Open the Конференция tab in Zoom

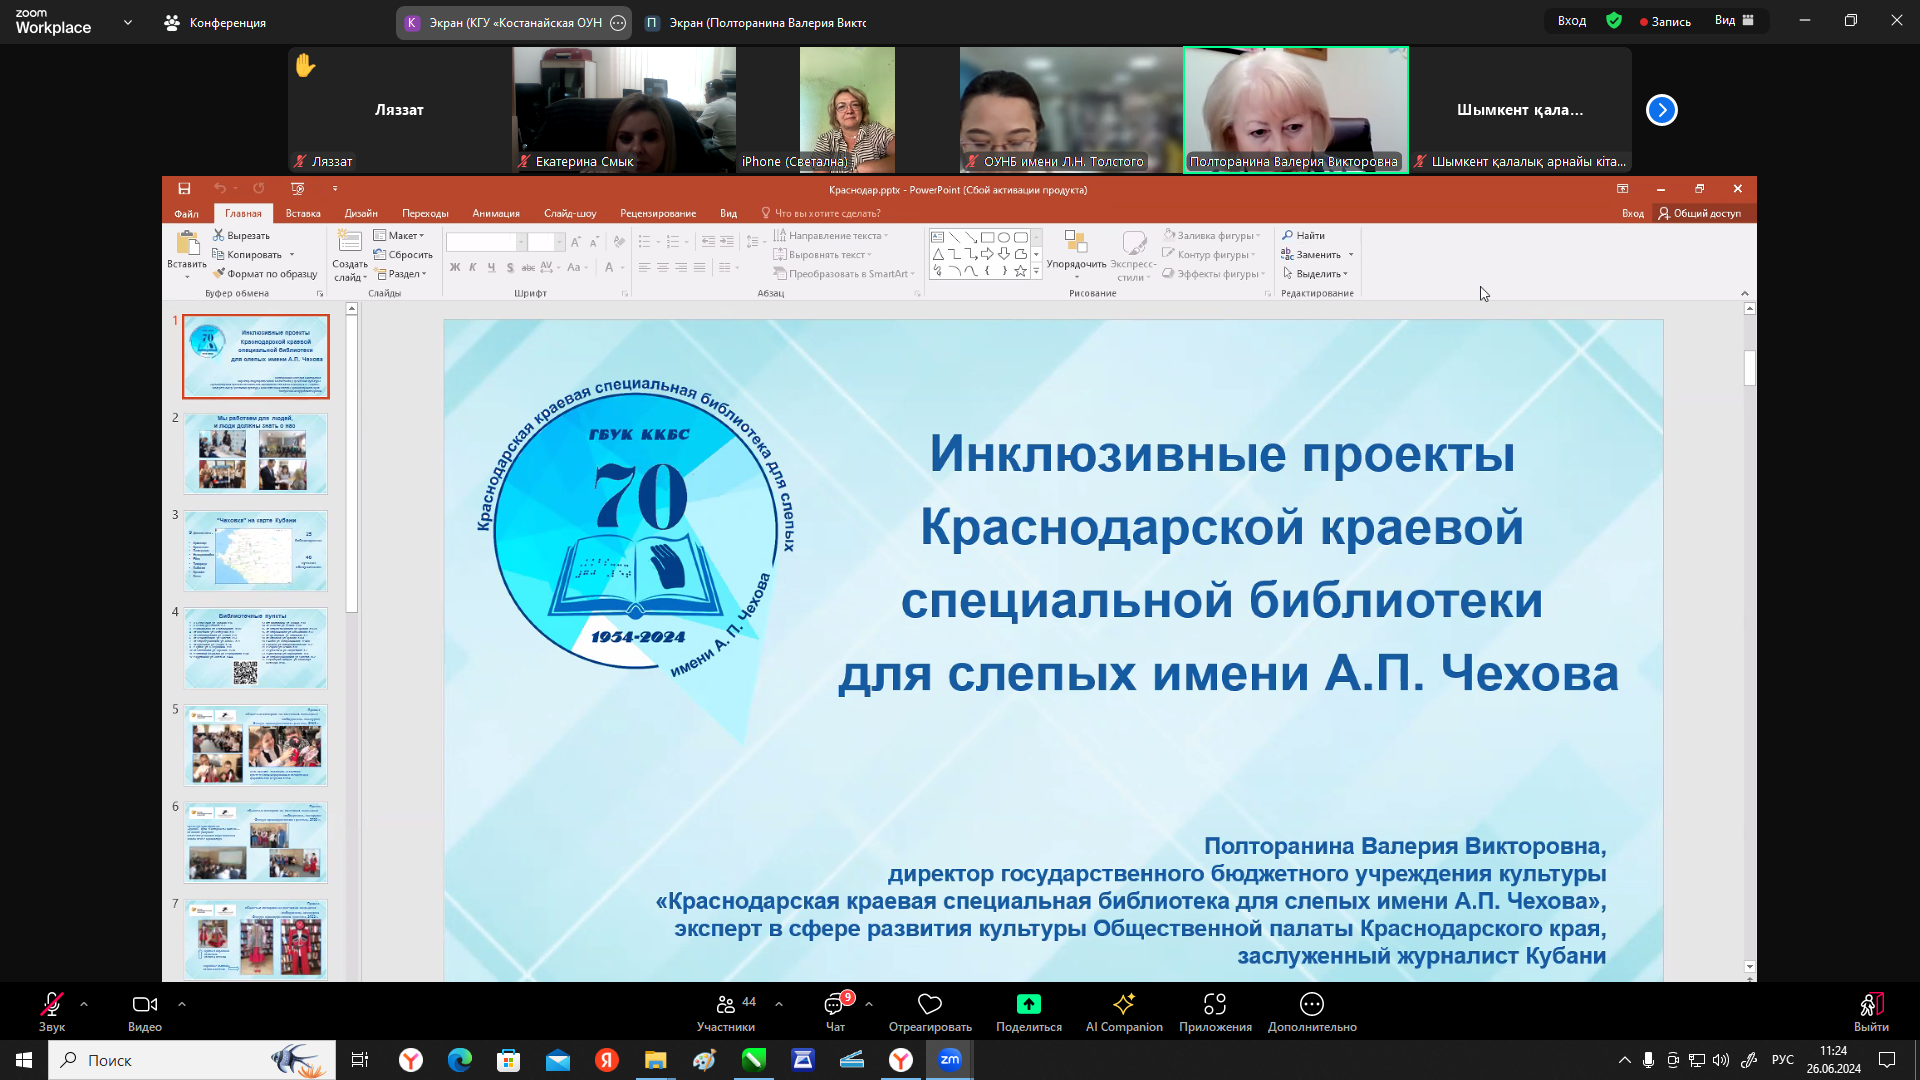pos(216,22)
